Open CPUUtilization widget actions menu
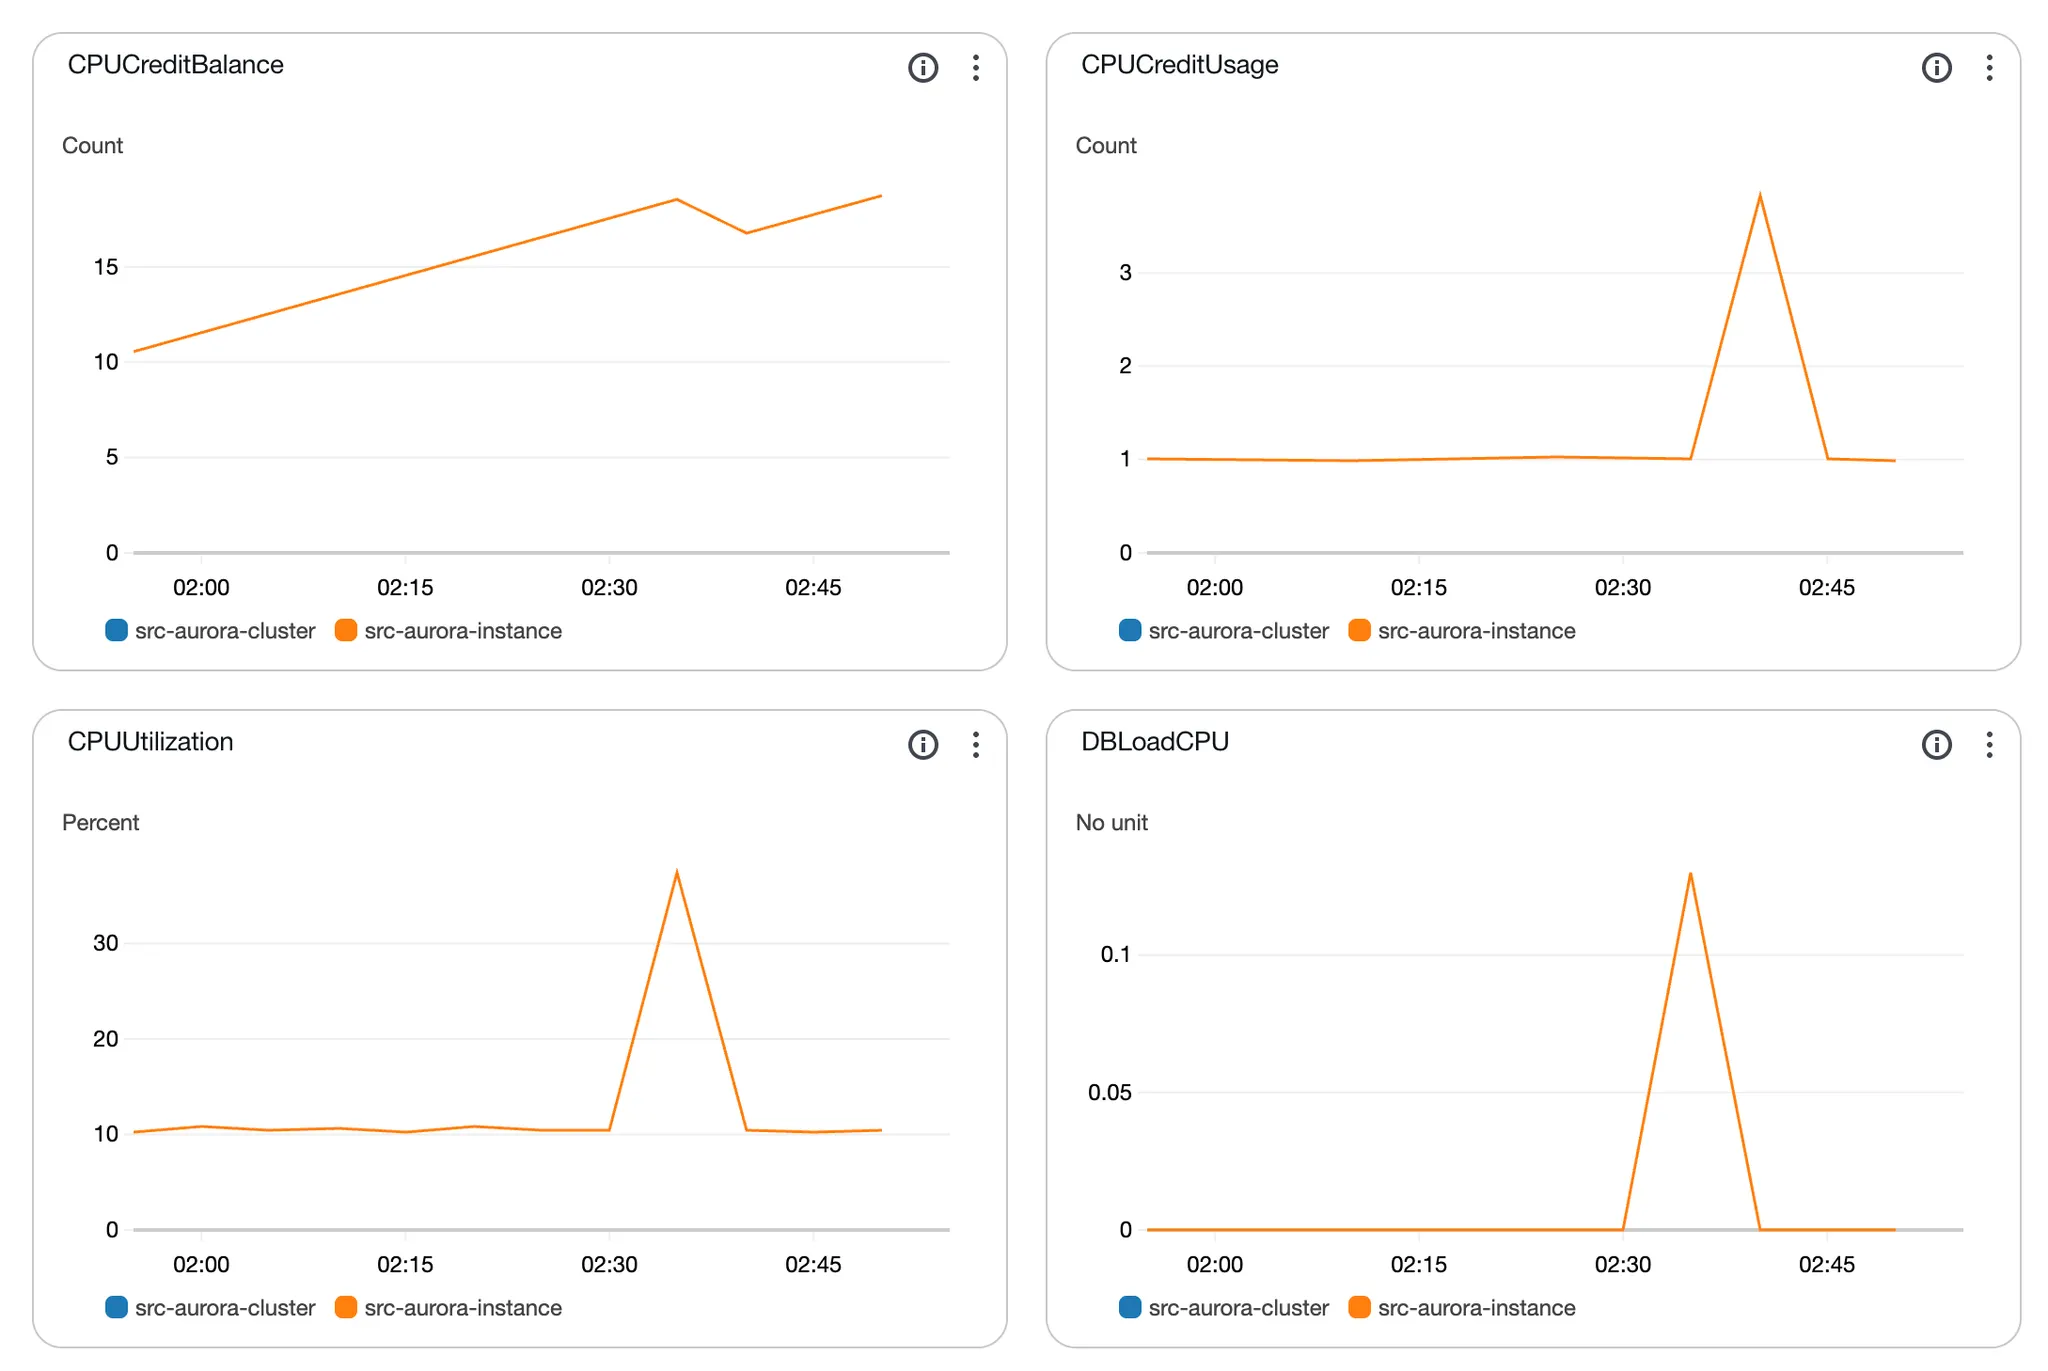2048x1371 pixels. tap(975, 744)
